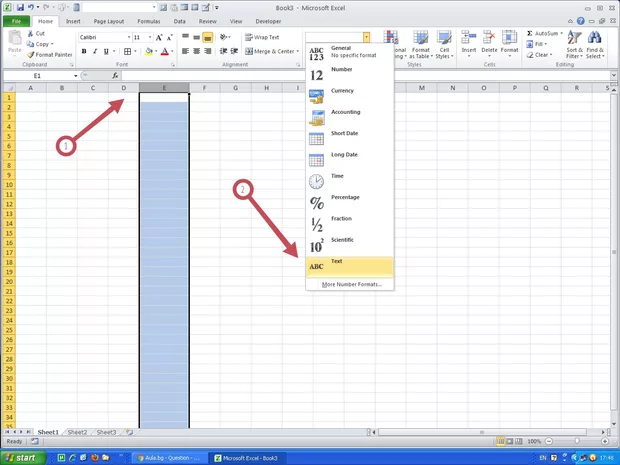Click the Borders icon in Font group

pos(127,51)
